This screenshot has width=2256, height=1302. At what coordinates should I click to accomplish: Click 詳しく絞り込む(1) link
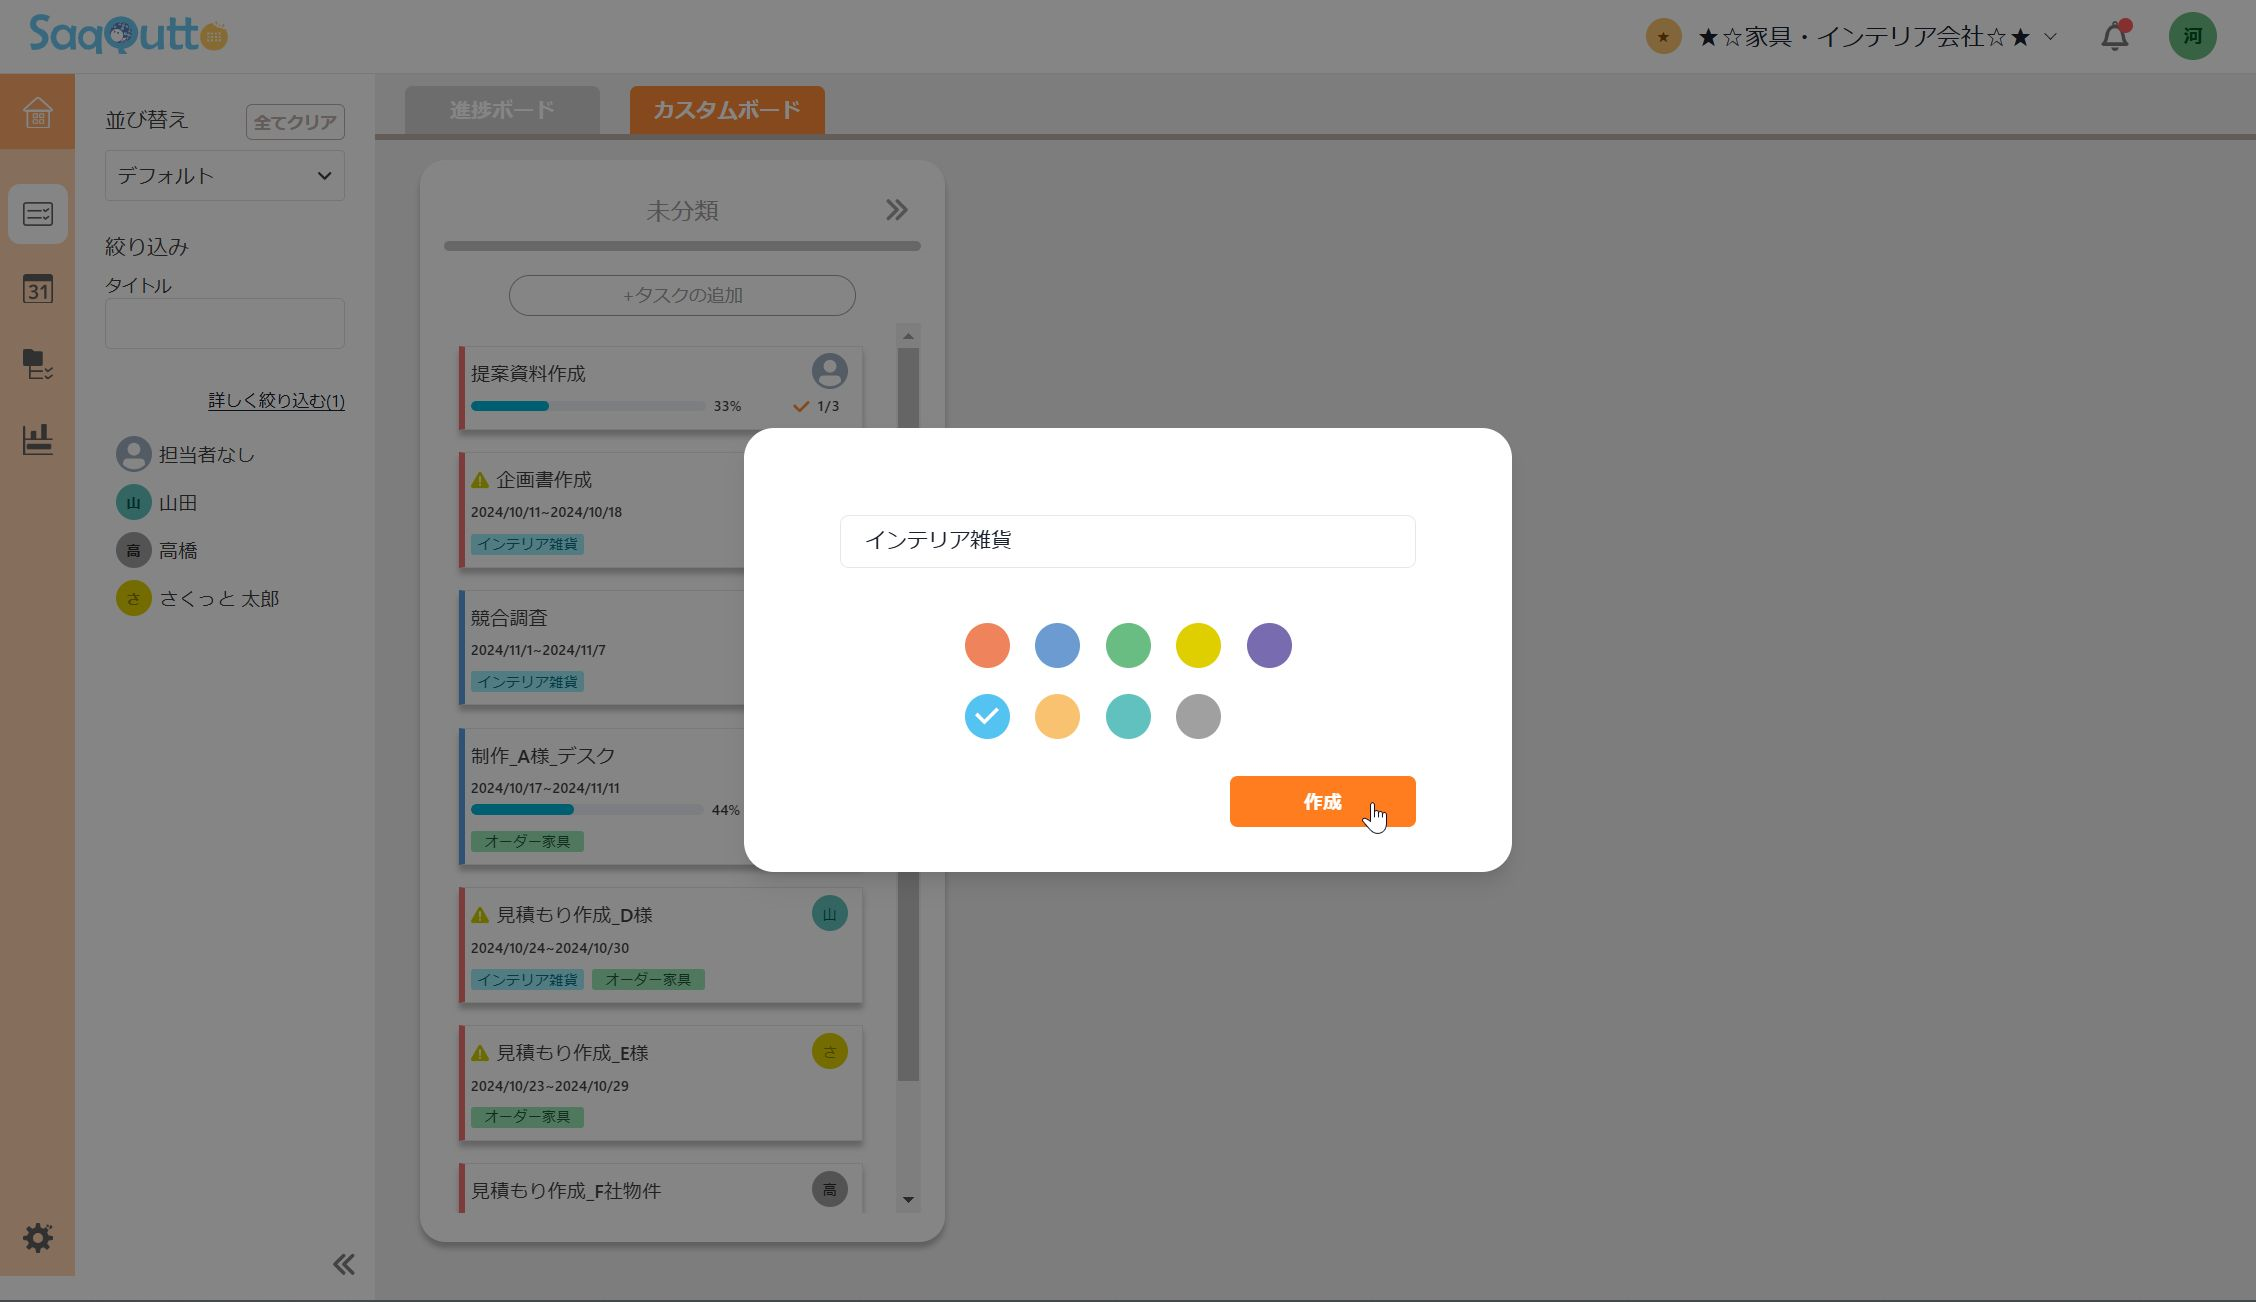276,401
